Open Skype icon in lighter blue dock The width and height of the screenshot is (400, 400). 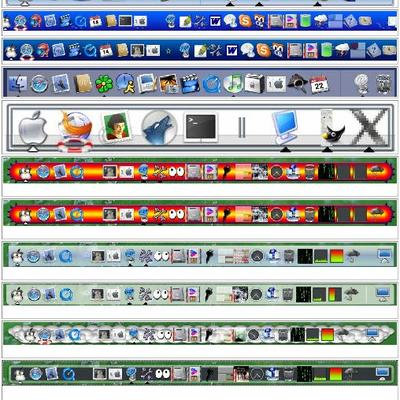[245, 21]
